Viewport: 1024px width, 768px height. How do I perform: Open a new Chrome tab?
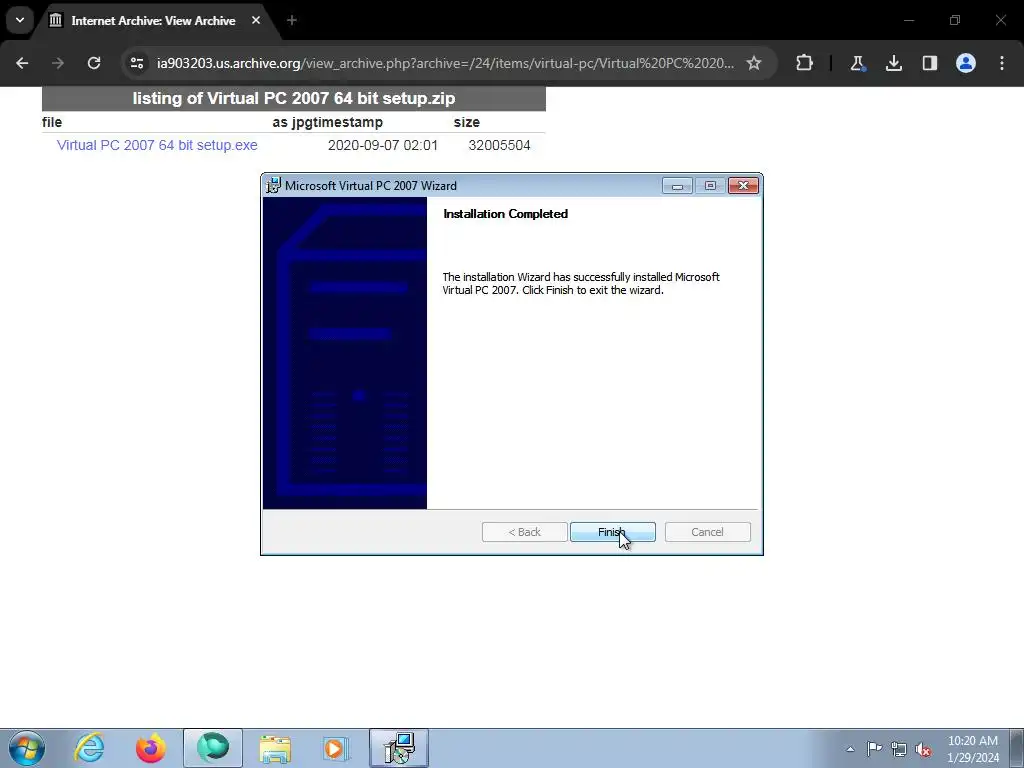(x=292, y=20)
